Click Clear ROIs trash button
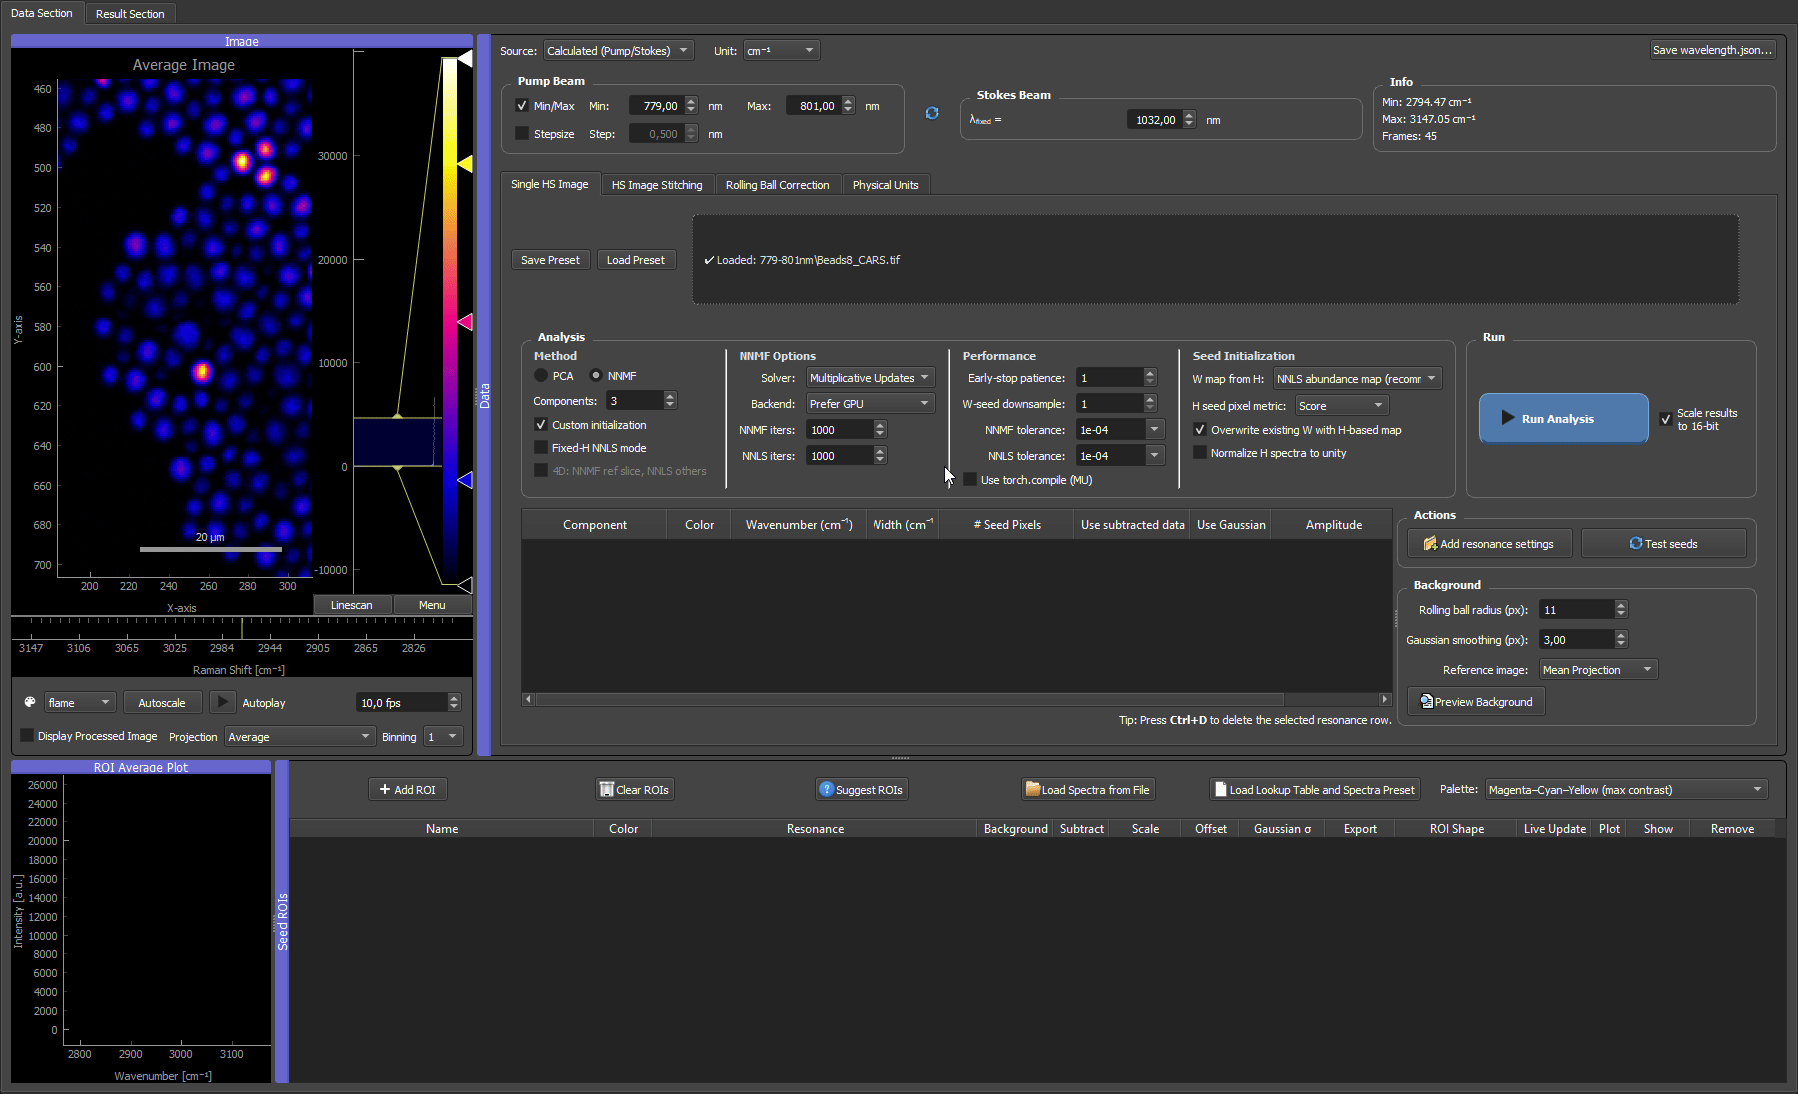This screenshot has height=1094, width=1798. [634, 790]
